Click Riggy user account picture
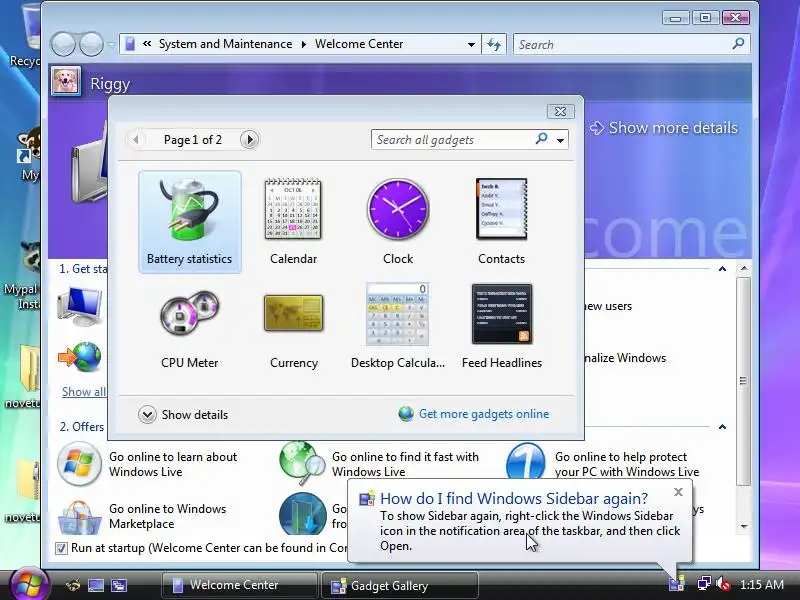Viewport: 800px width, 600px height. tap(66, 81)
